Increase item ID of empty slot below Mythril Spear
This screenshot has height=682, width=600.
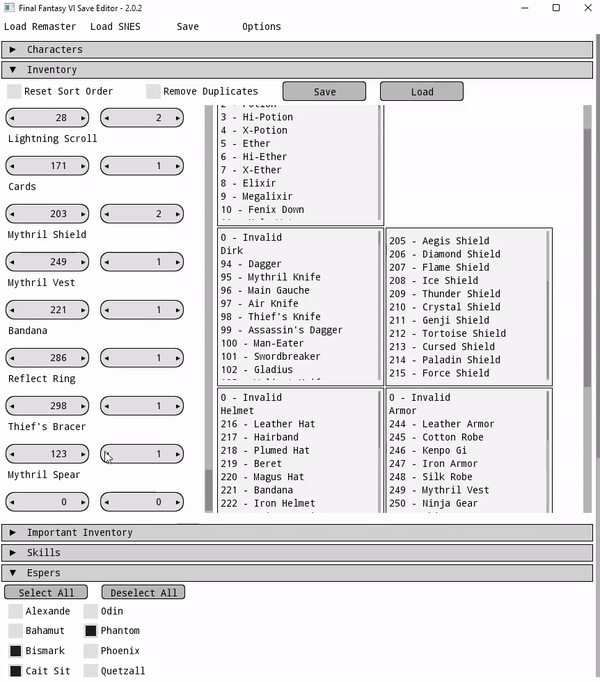pos(83,502)
